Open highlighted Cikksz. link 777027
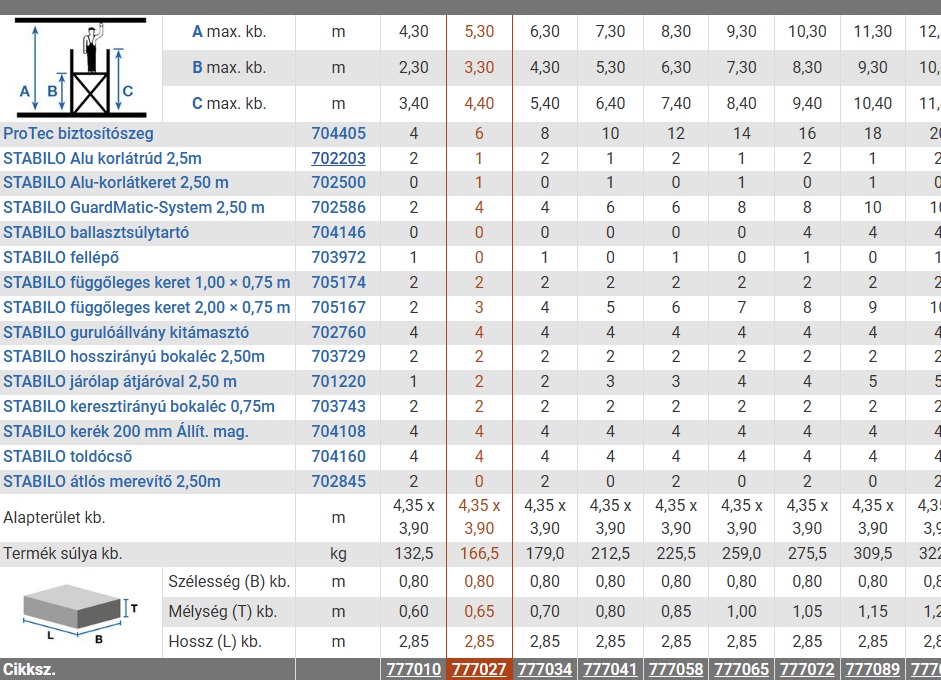This screenshot has width=941, height=680. point(479,669)
